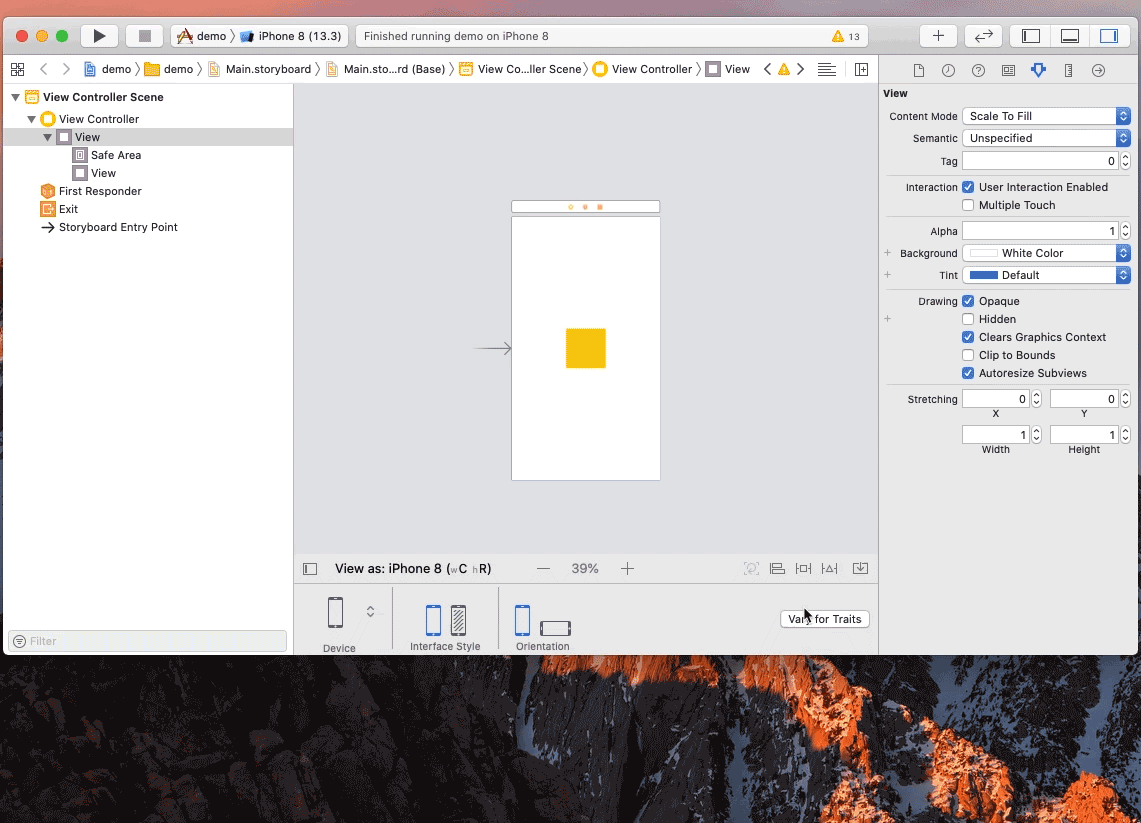Go back in editor history
The height and width of the screenshot is (823, 1141).
pyautogui.click(x=44, y=69)
